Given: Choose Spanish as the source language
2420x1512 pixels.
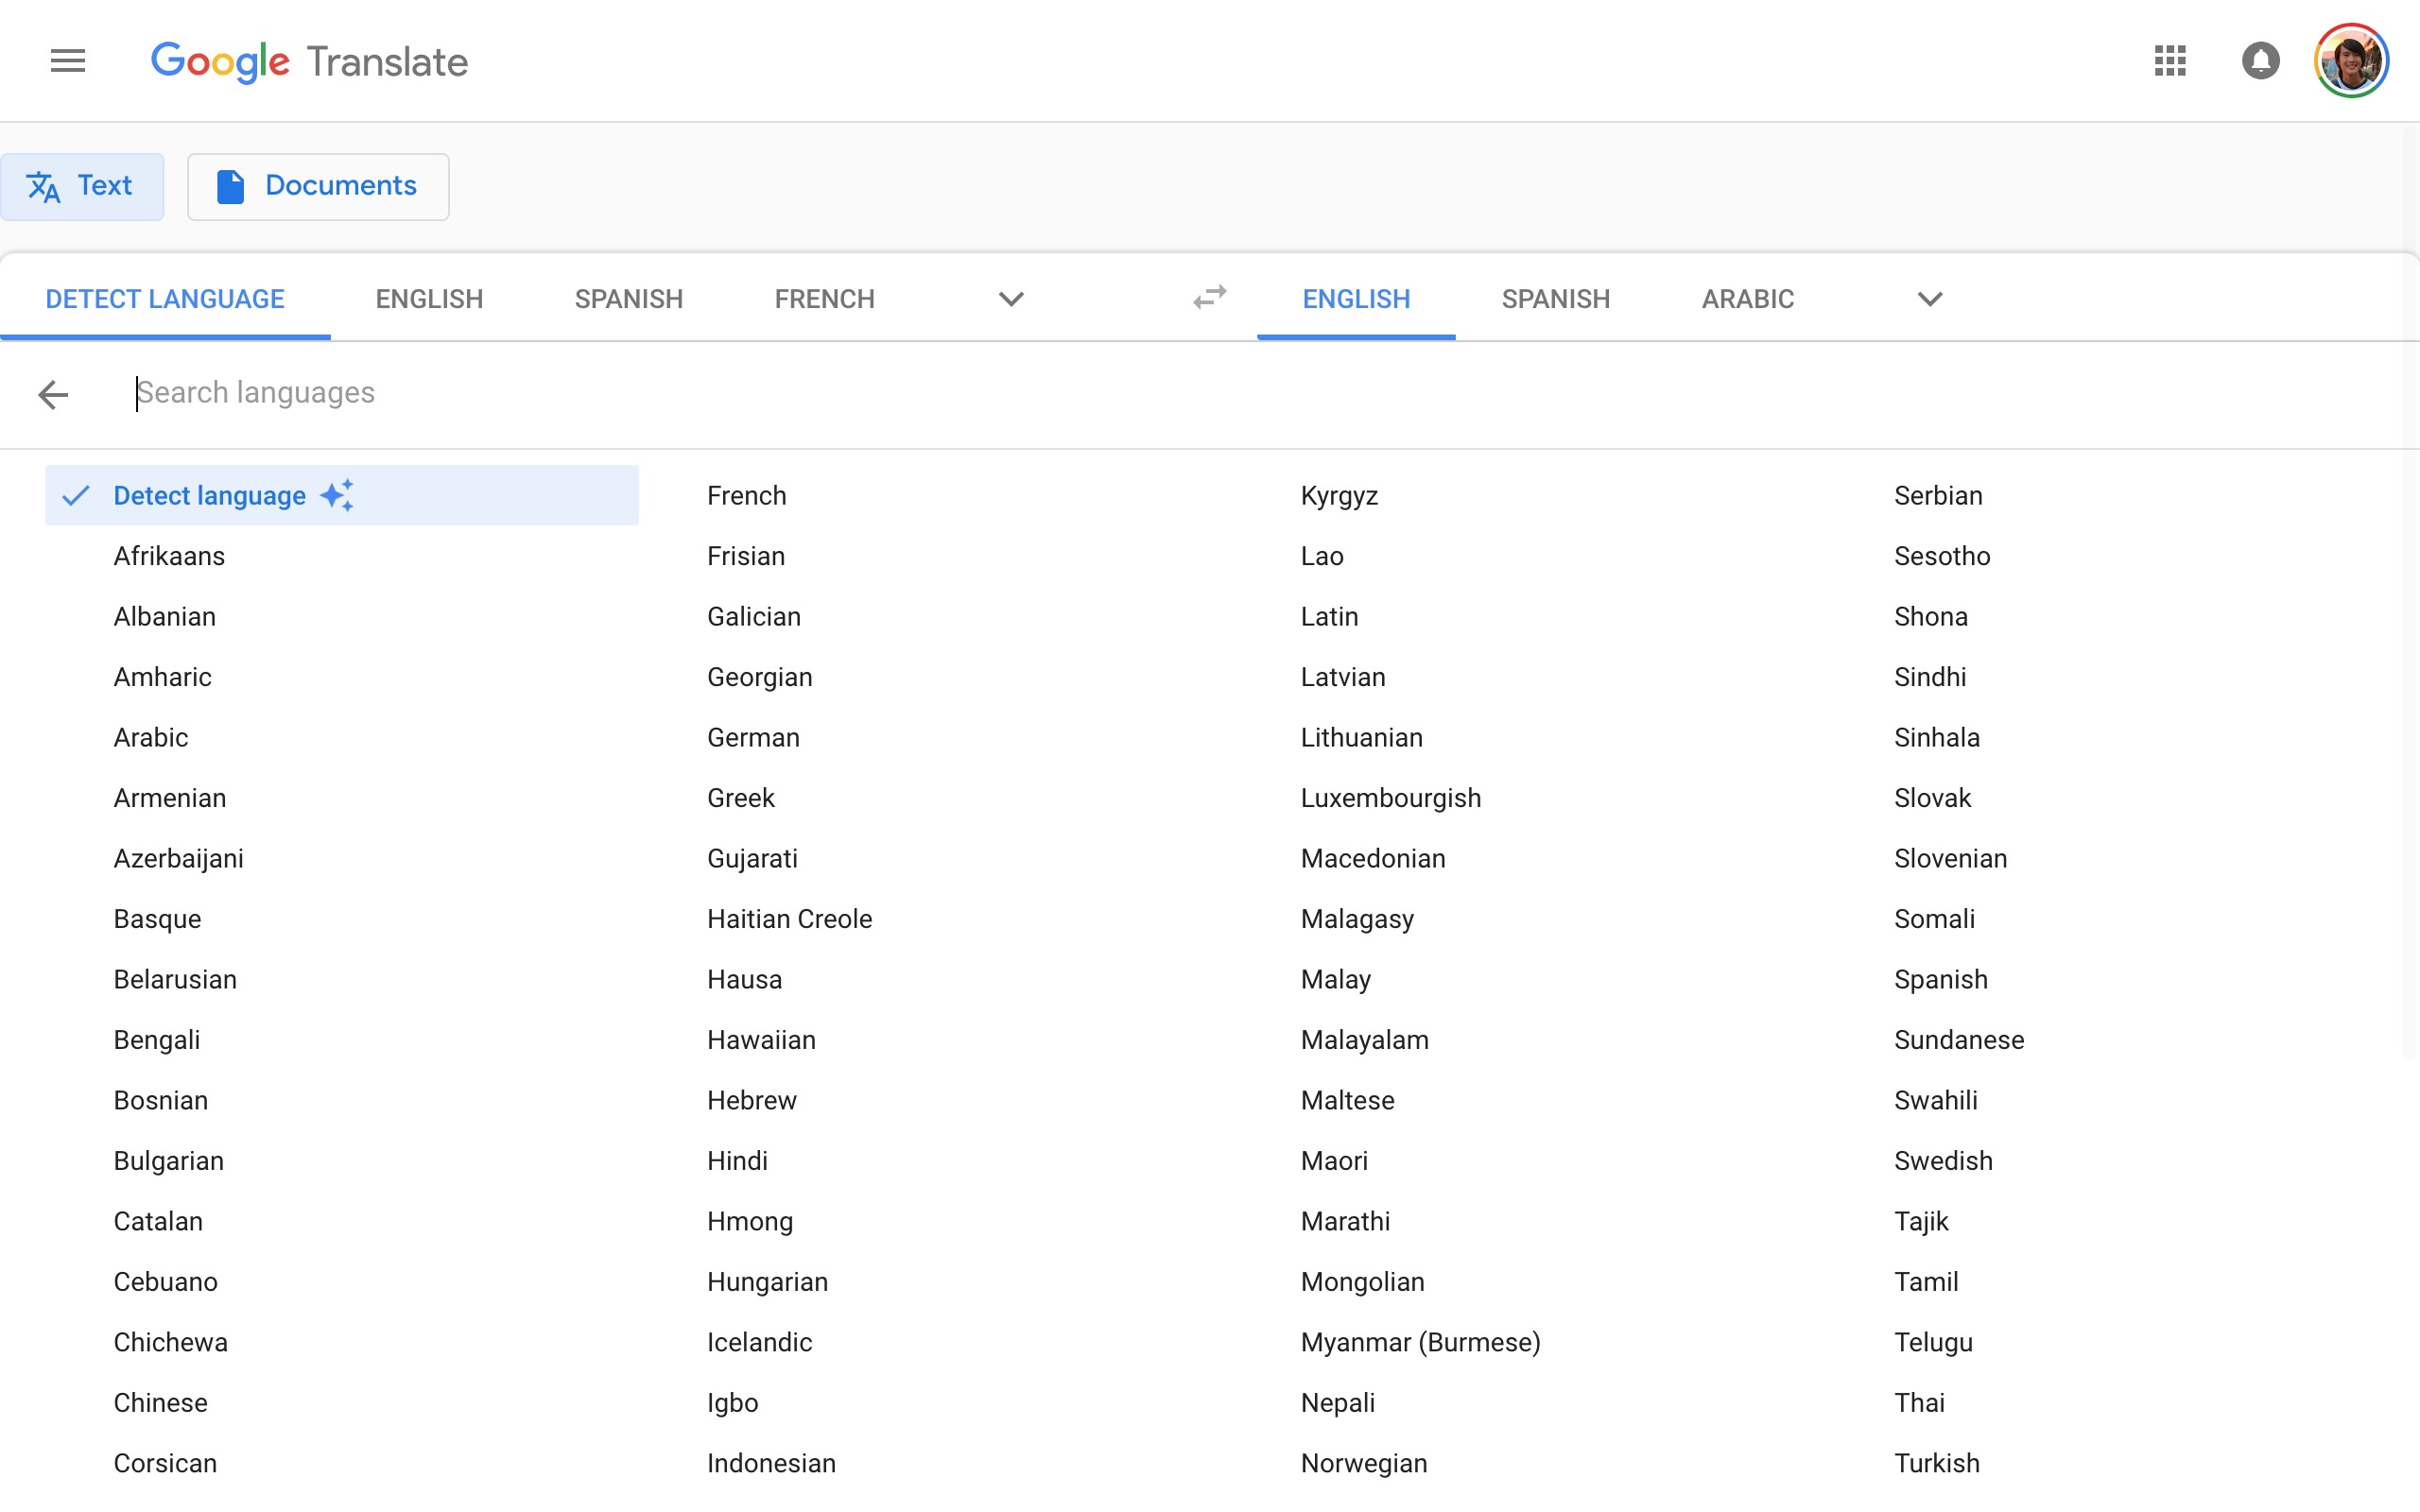Looking at the screenshot, I should [627, 298].
